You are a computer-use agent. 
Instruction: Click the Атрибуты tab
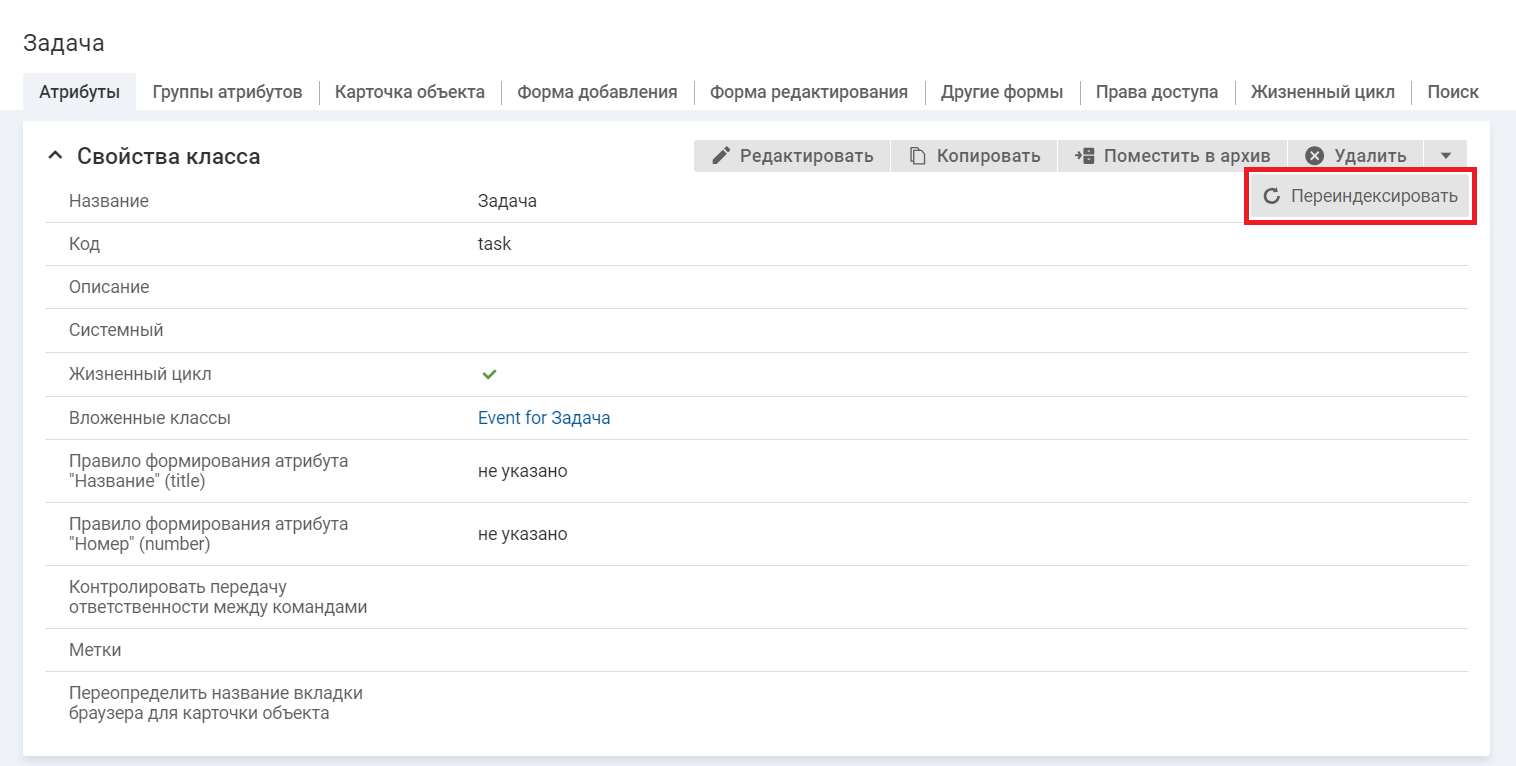click(79, 92)
